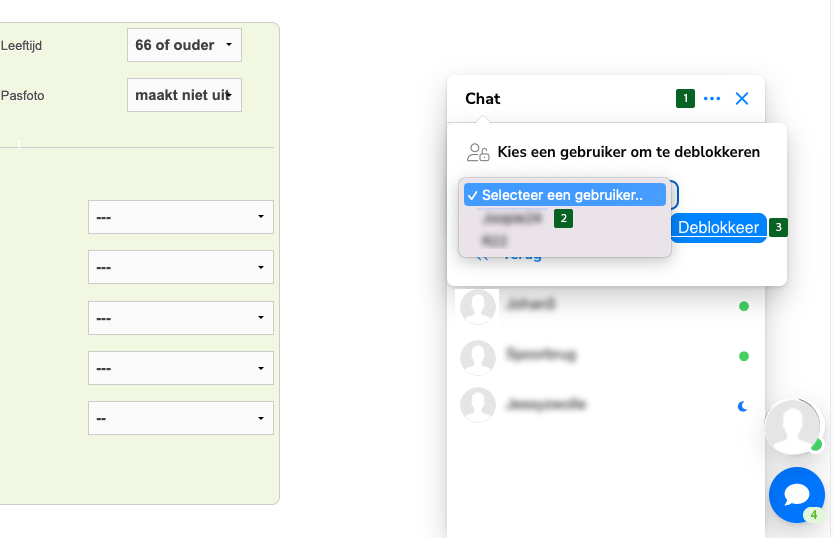834x538 pixels.
Task: Click the Deblokkeer button
Action: point(718,228)
